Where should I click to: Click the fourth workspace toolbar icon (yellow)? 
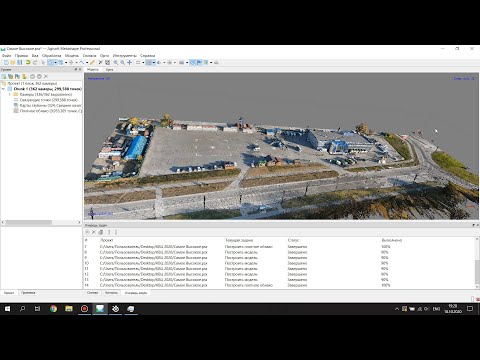[24, 76]
